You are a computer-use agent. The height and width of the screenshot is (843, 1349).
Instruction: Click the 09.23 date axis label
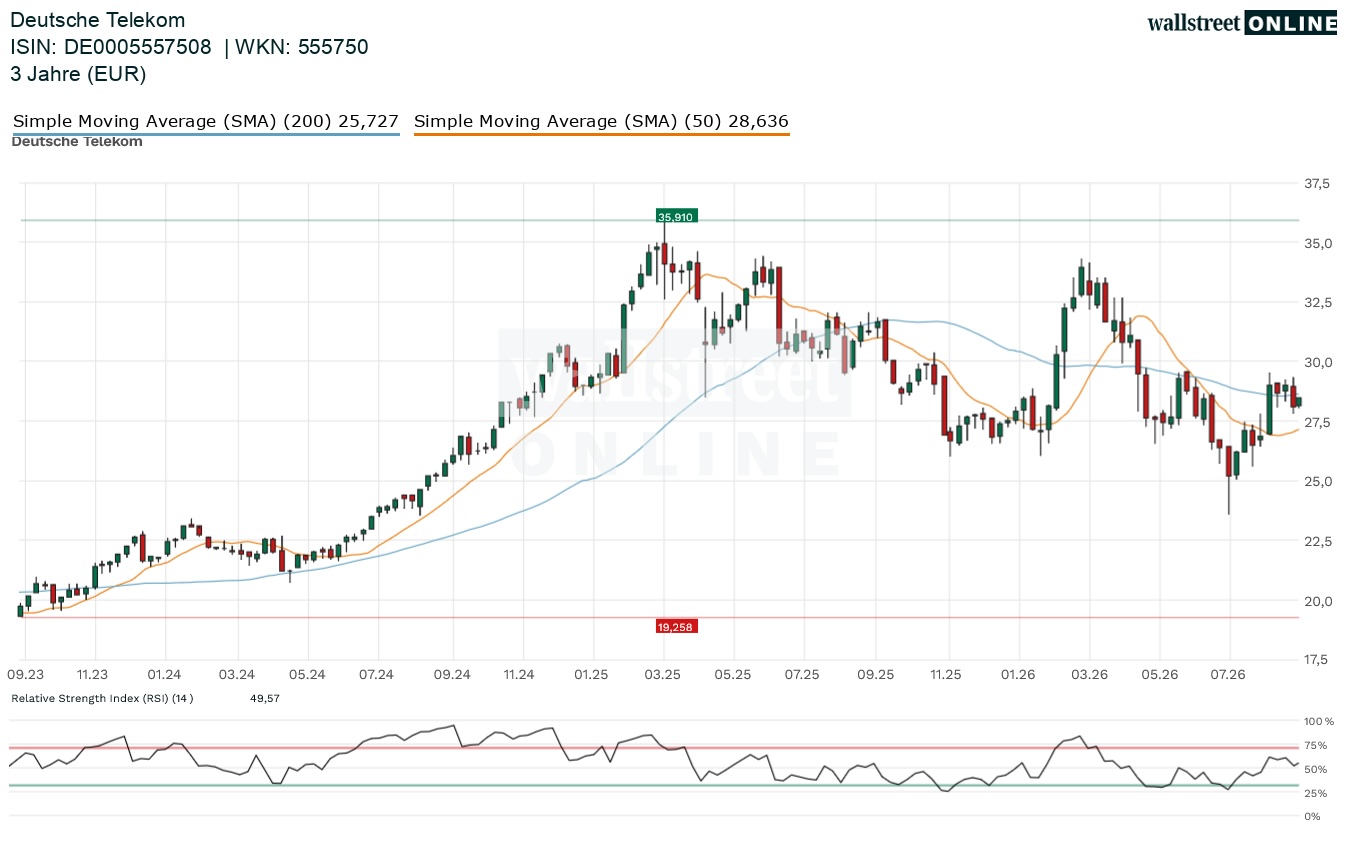tap(25, 675)
